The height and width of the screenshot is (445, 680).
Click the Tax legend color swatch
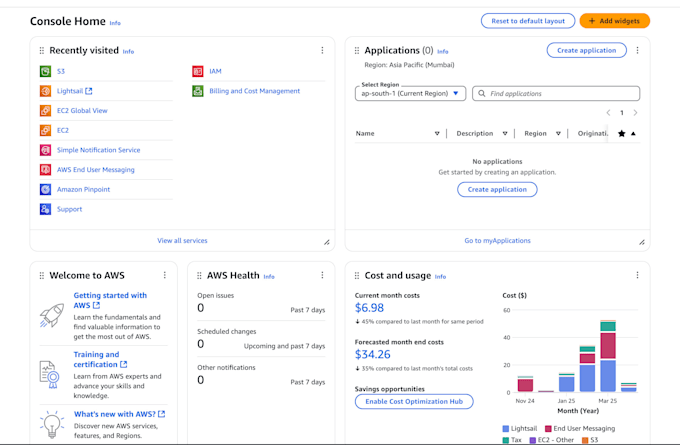point(506,440)
